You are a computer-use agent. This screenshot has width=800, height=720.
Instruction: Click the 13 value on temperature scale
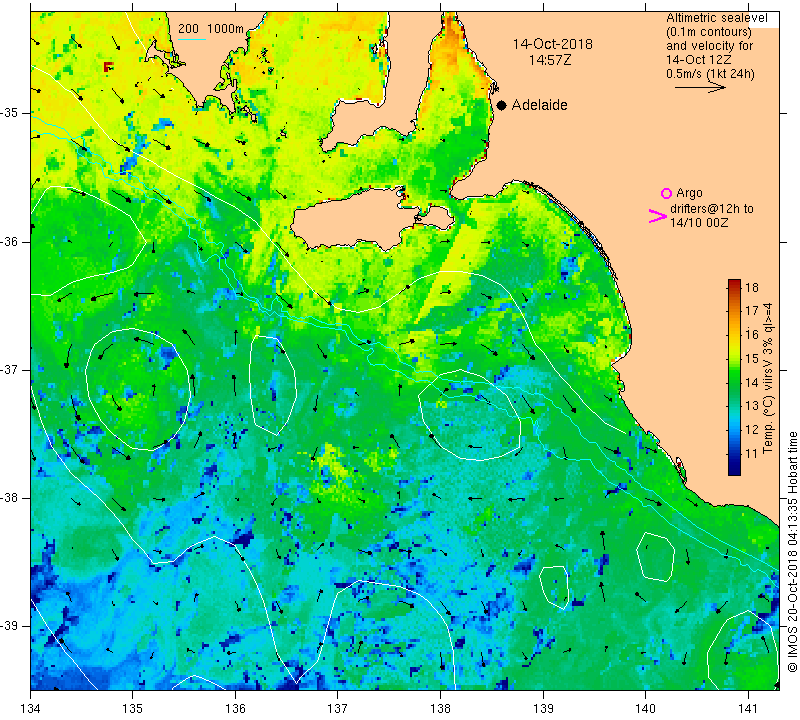752,406
